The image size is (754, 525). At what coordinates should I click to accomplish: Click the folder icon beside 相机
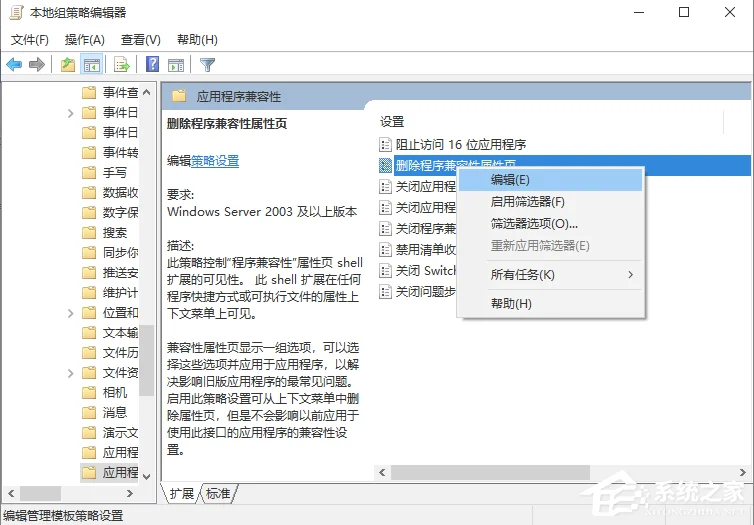(x=89, y=393)
